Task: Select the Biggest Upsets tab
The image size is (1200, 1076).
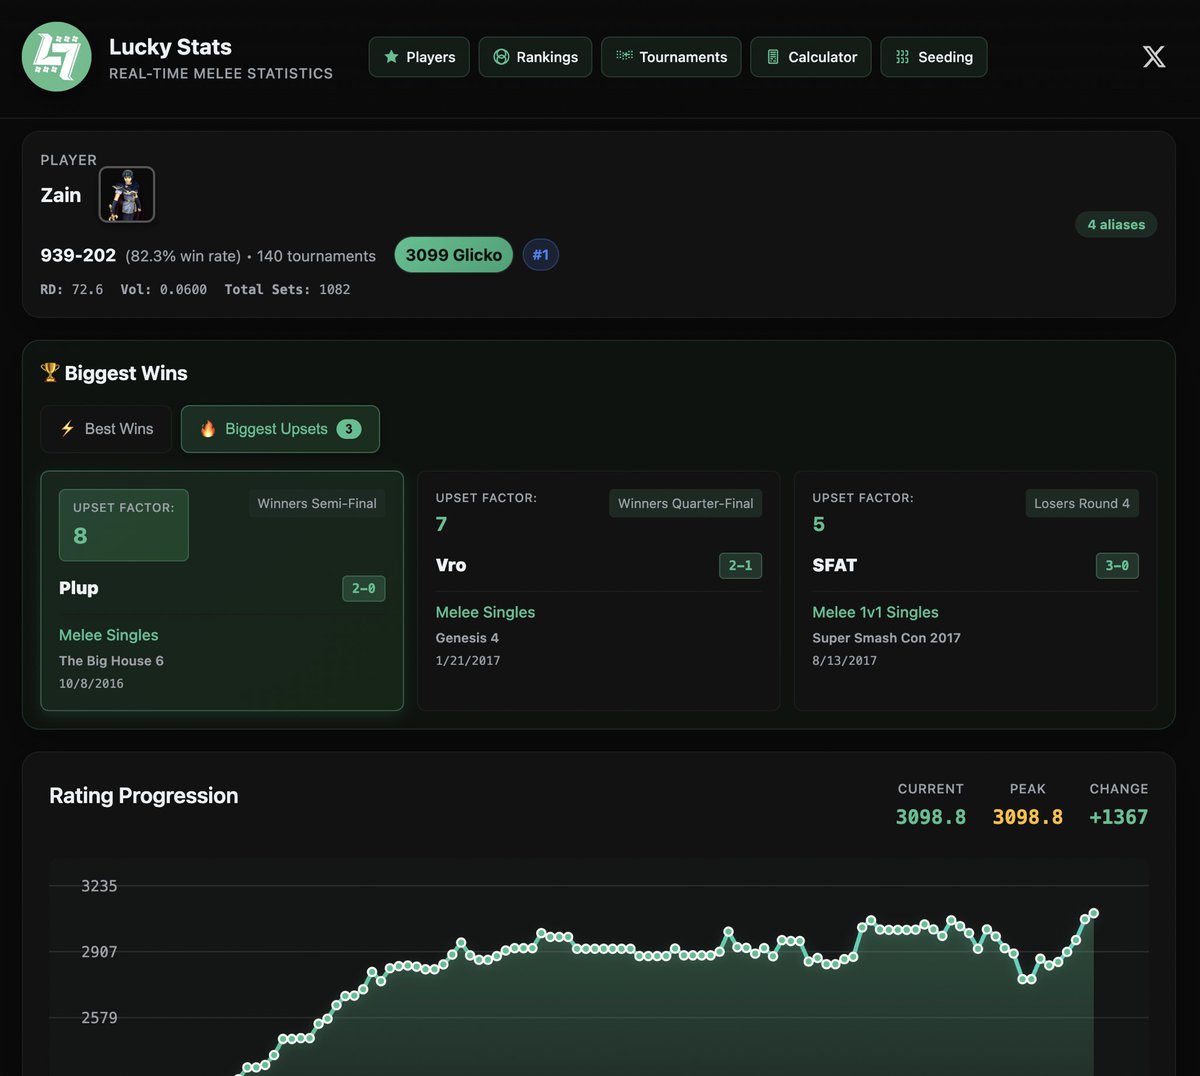Action: 280,428
